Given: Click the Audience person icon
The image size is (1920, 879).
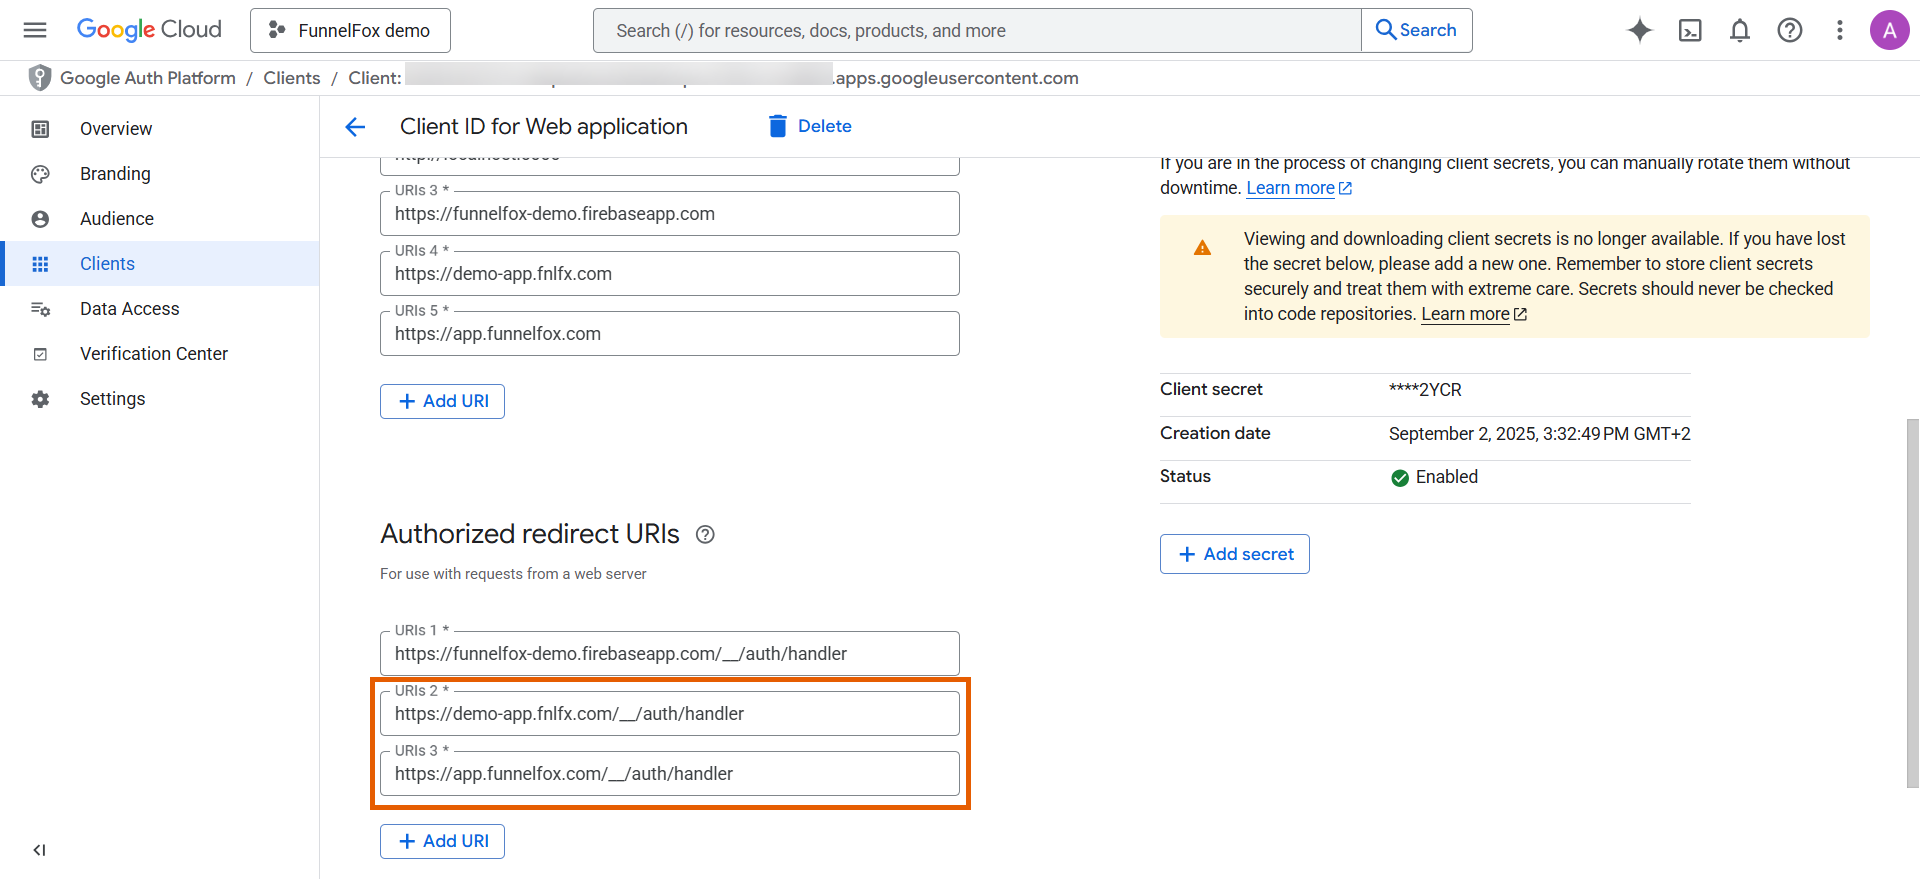Looking at the screenshot, I should [40, 219].
